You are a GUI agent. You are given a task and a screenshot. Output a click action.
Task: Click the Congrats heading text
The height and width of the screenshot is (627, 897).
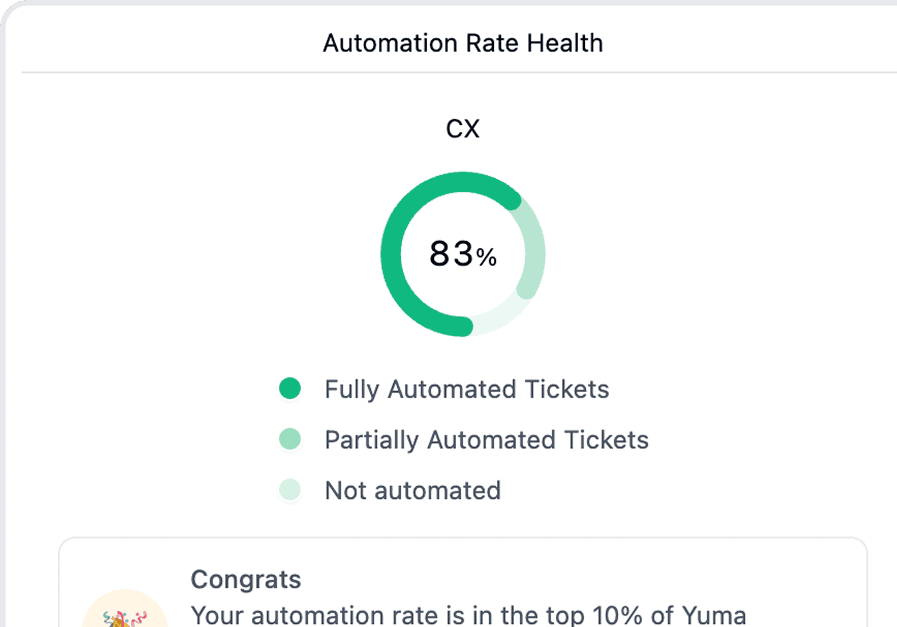[245, 580]
